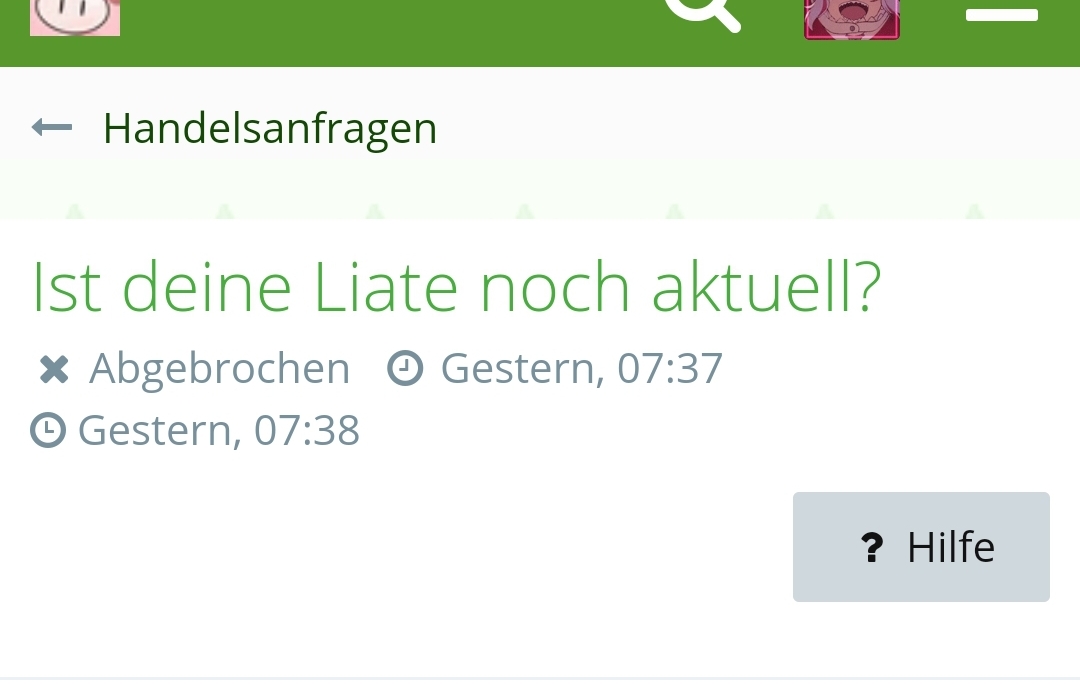Screen dimensions: 1080x692
Task: Click the 'Gestern, 07:37' timestamp
Action: coord(582,368)
